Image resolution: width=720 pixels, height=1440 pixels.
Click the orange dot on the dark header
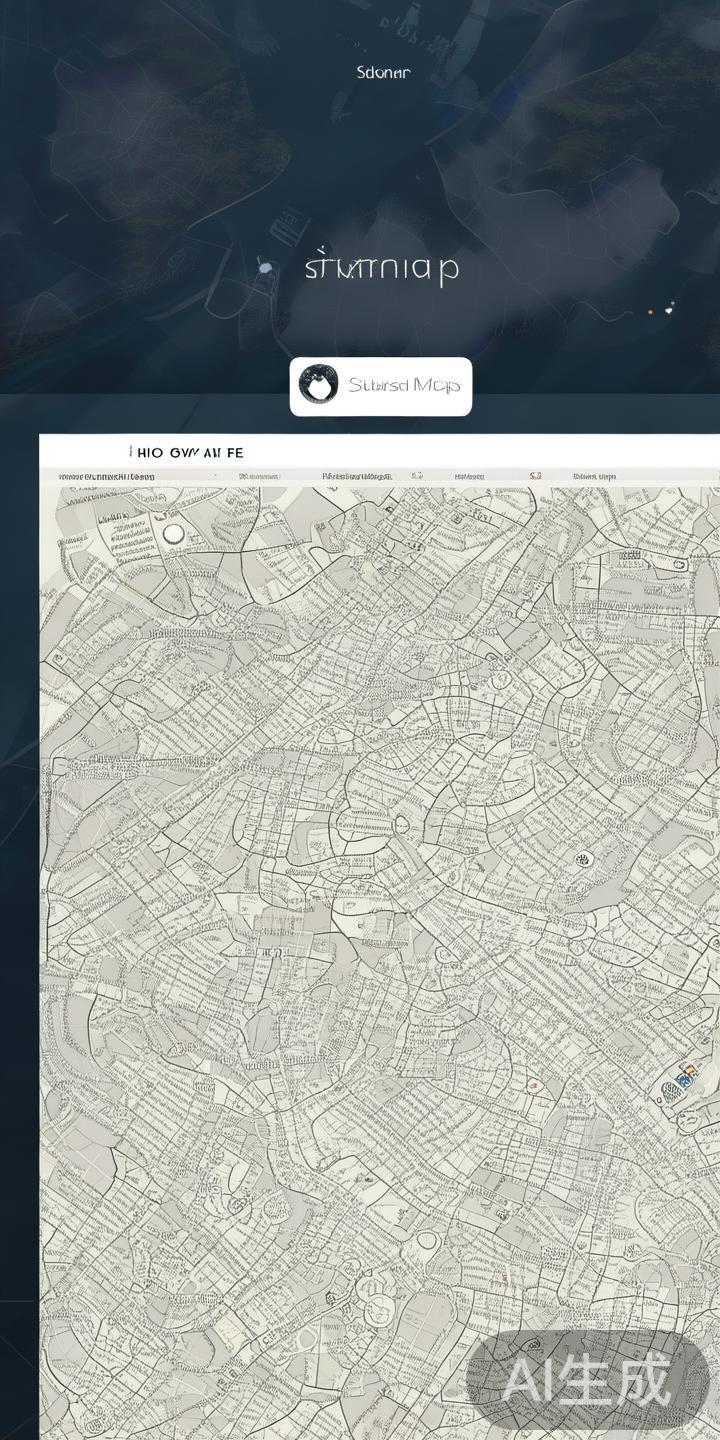point(651,312)
